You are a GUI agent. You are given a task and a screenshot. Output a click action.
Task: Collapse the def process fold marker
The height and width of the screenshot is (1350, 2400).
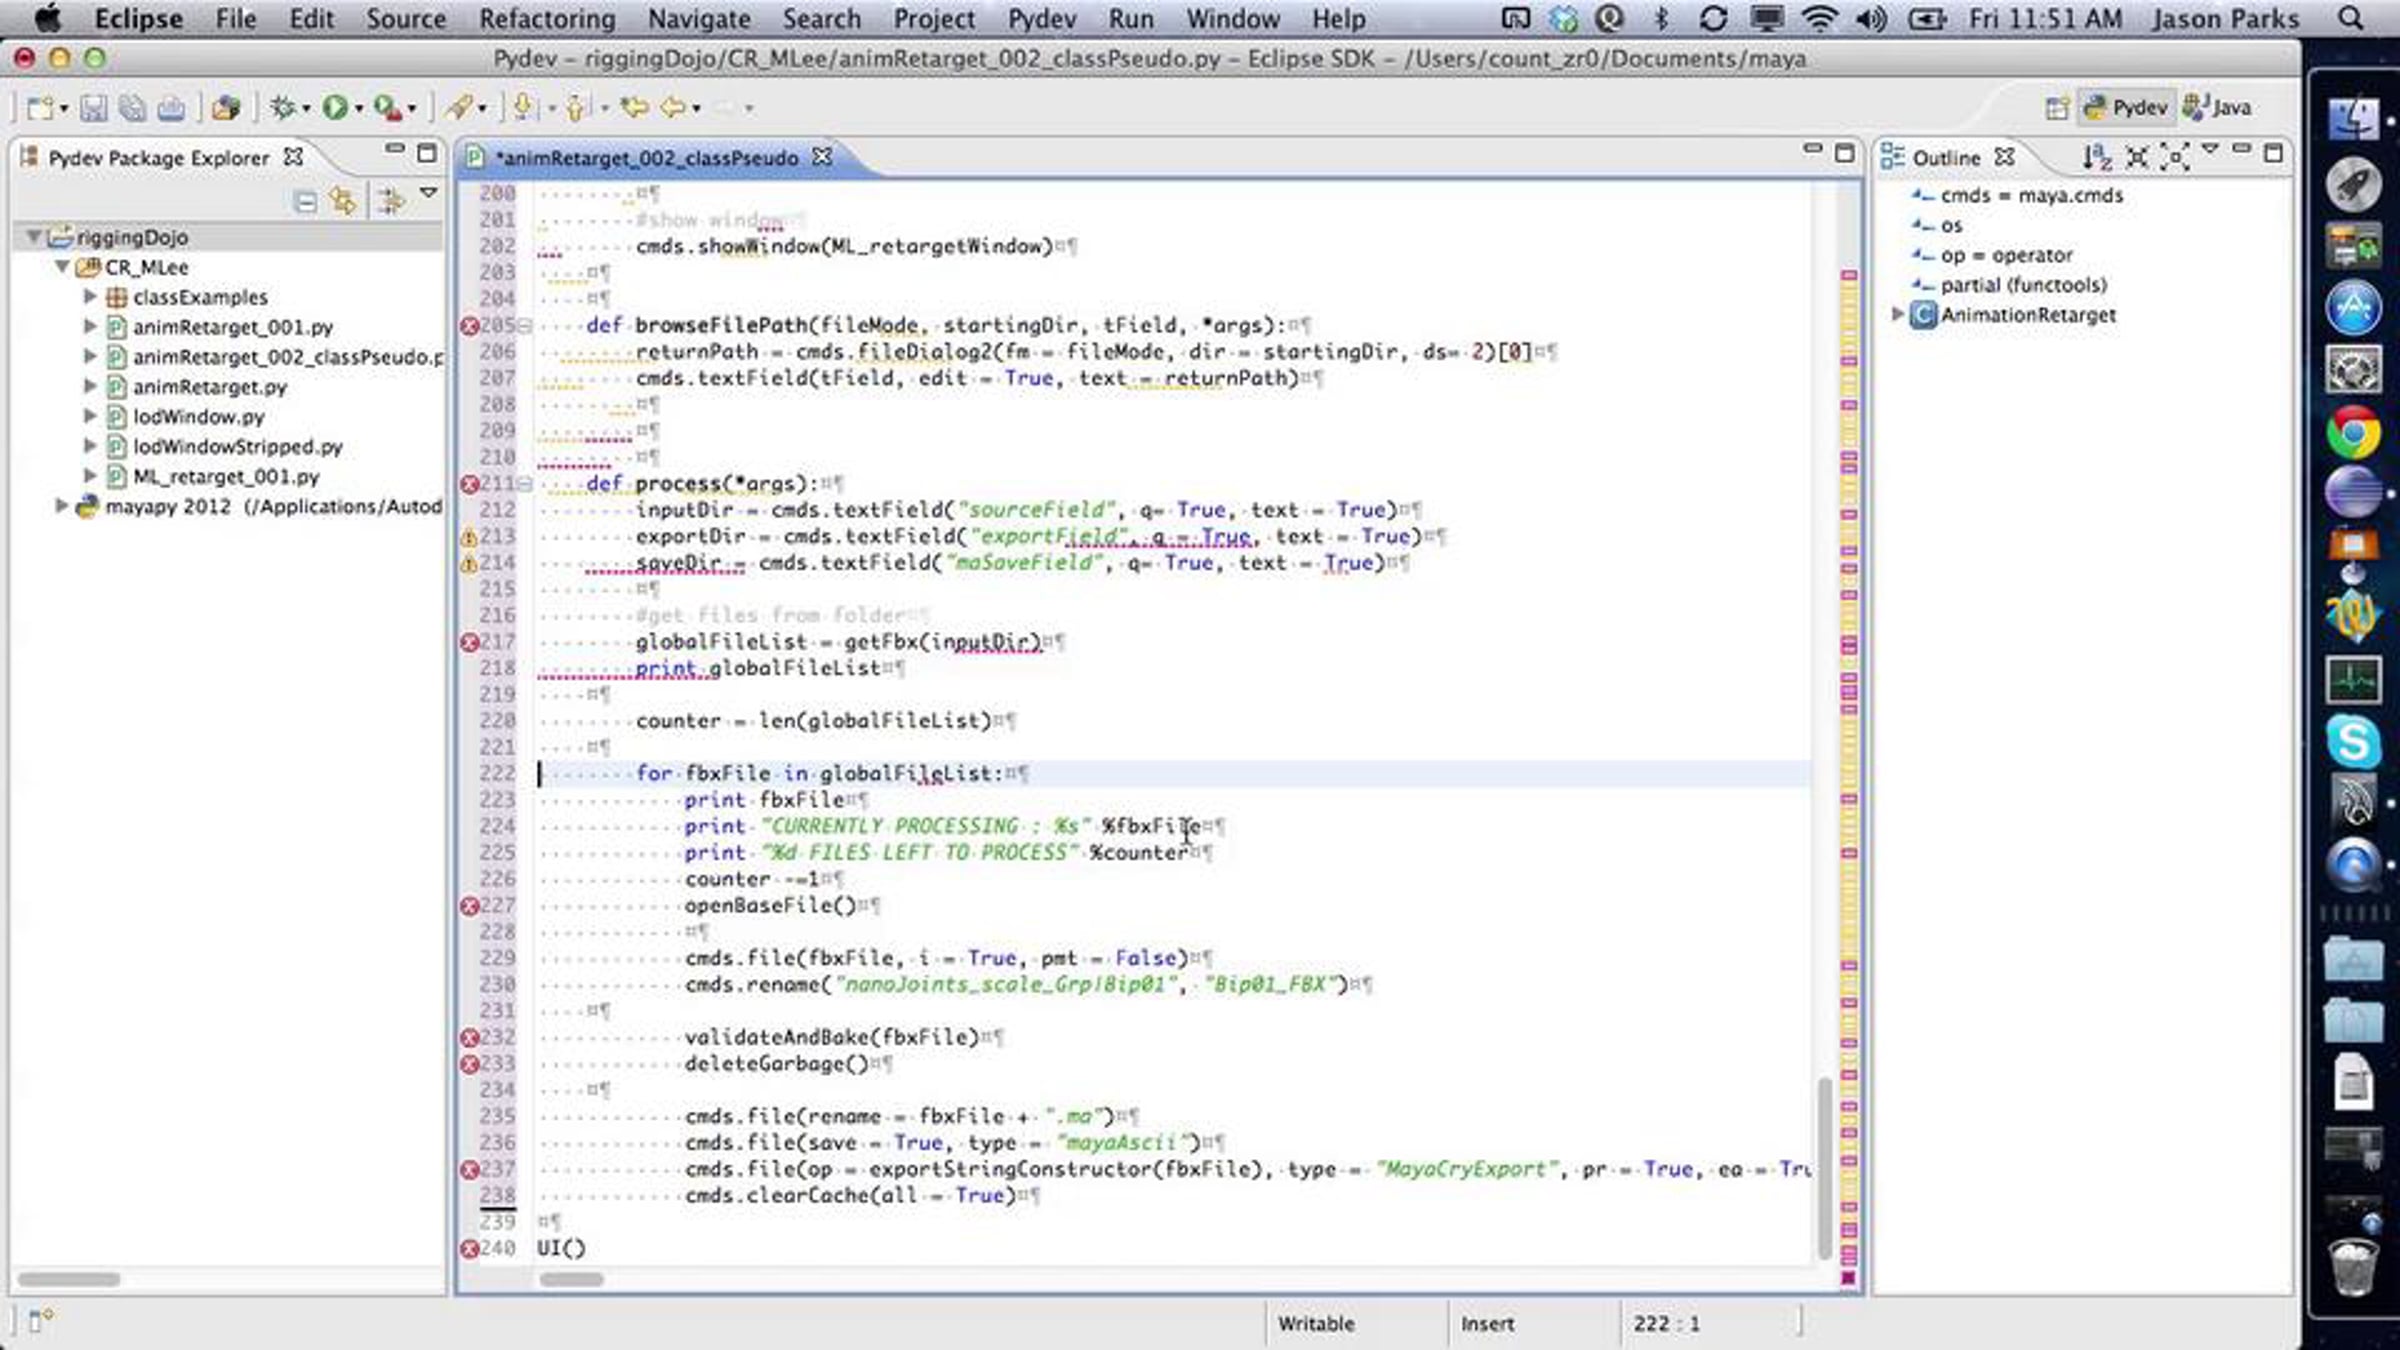click(x=524, y=484)
